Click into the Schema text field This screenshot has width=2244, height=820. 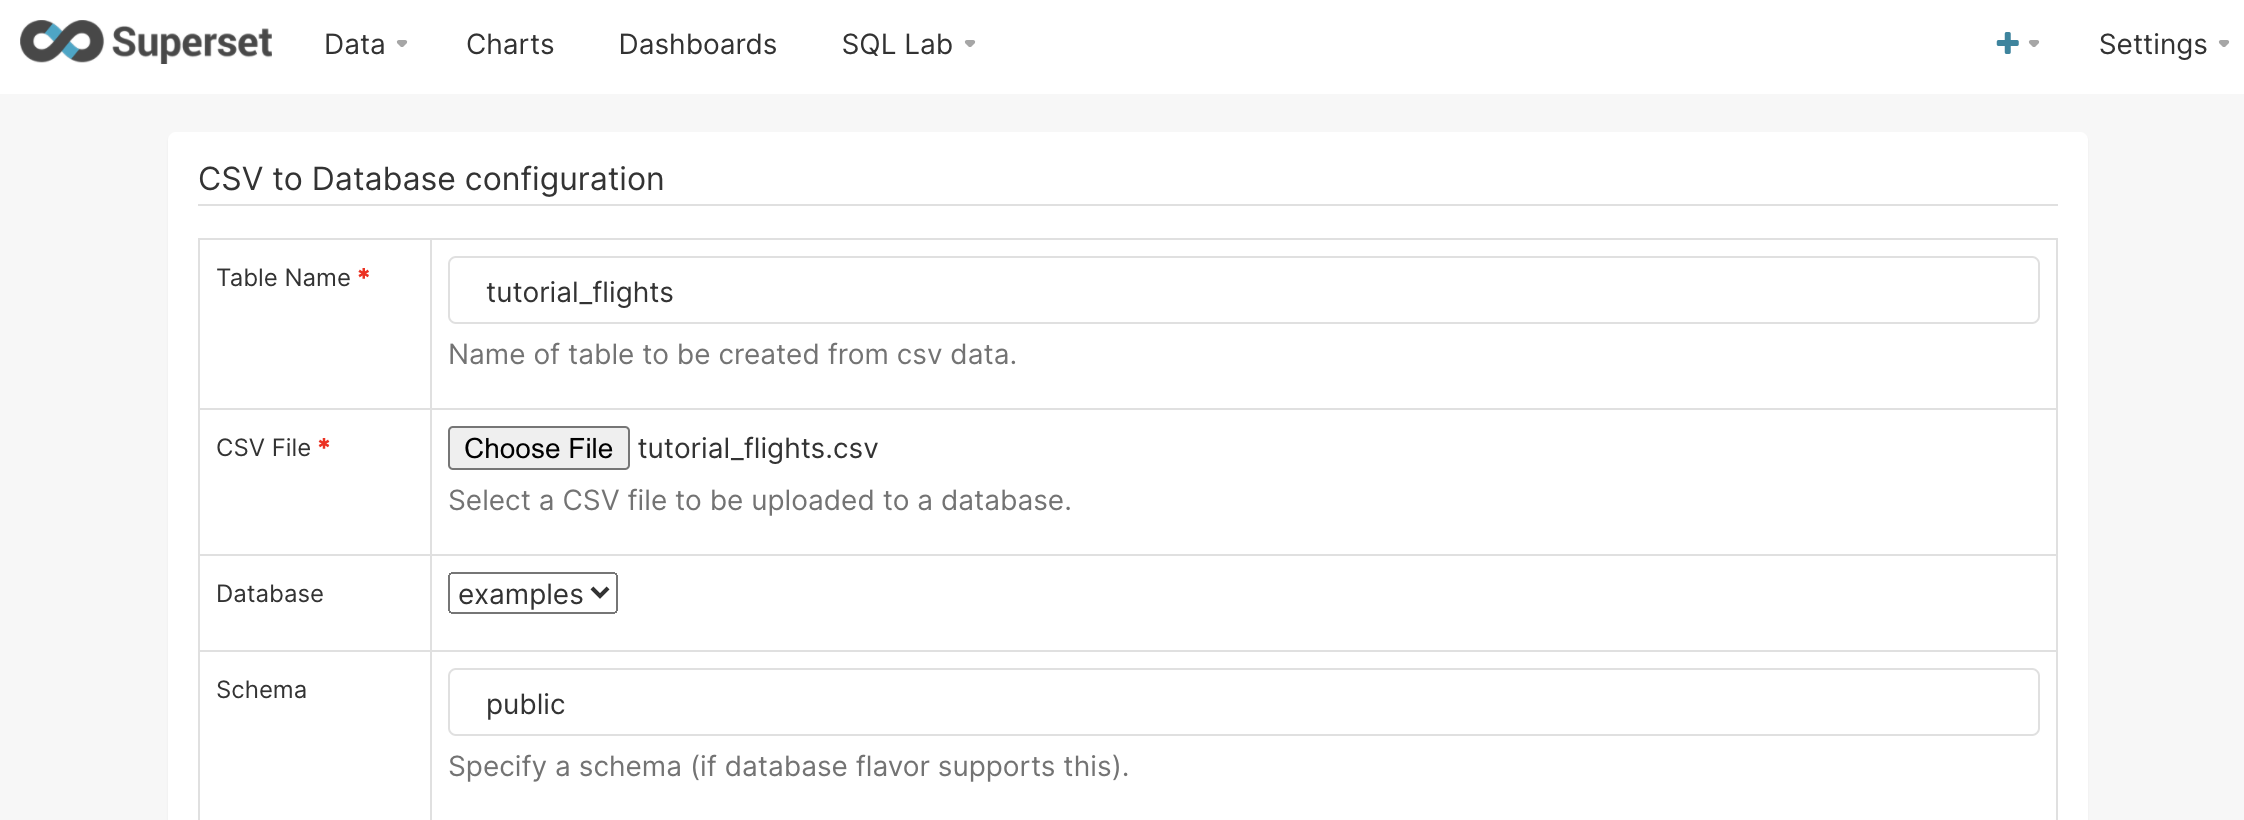click(x=1243, y=703)
